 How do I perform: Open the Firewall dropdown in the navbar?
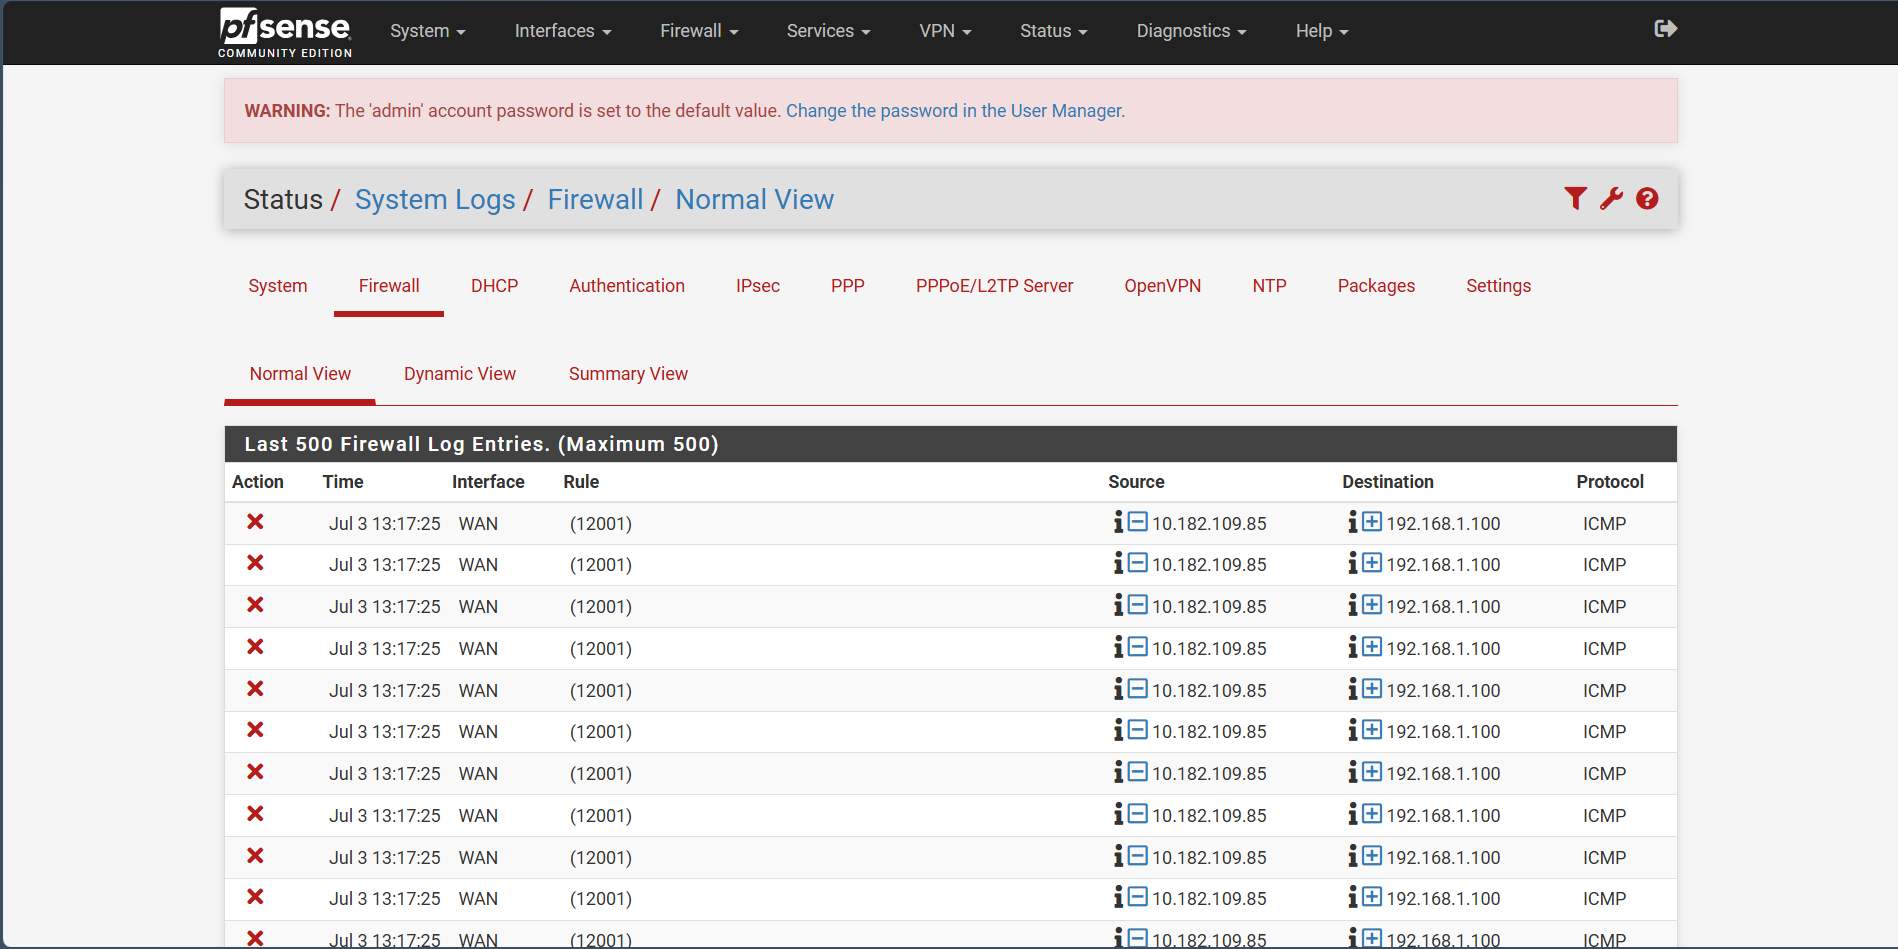(699, 31)
